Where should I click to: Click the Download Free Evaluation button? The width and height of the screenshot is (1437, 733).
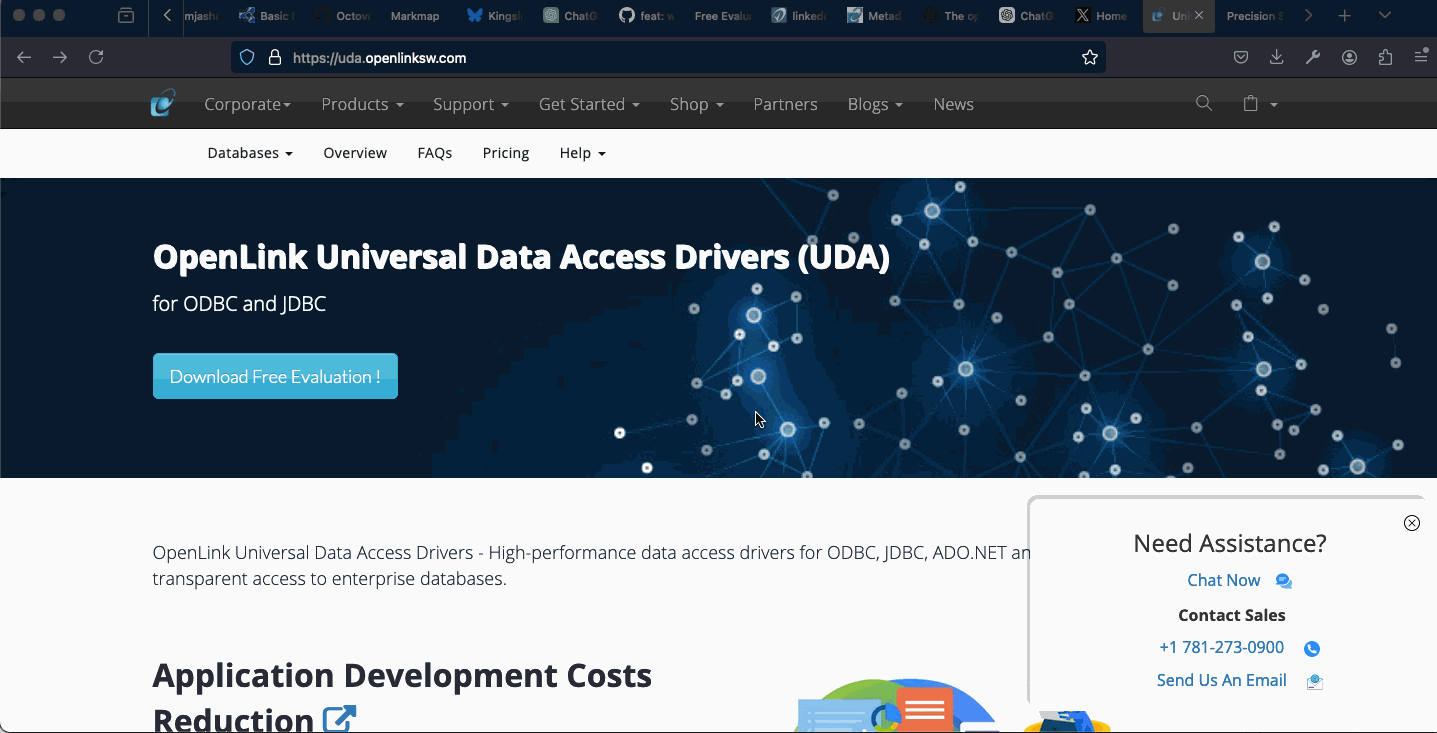click(x=275, y=376)
